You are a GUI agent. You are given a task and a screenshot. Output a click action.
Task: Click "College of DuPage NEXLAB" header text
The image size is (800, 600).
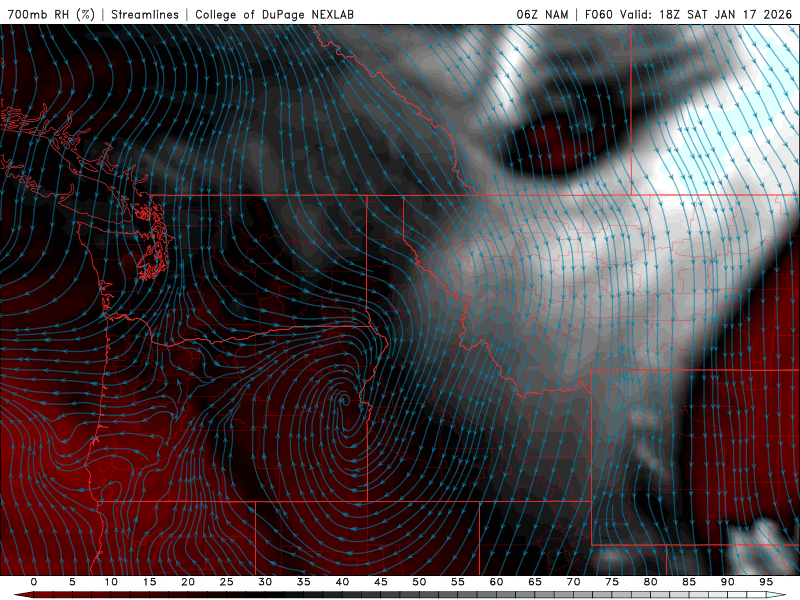pos(274,14)
